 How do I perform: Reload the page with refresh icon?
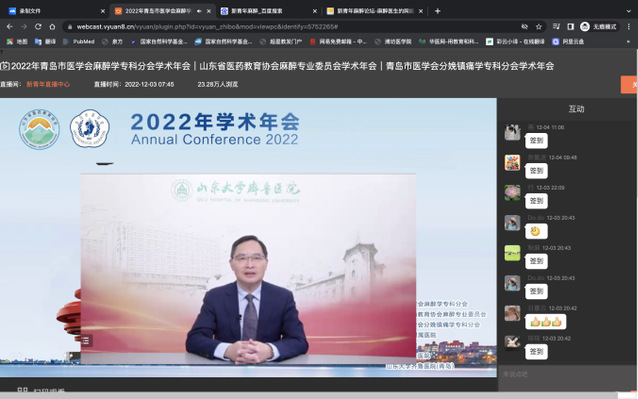38,27
